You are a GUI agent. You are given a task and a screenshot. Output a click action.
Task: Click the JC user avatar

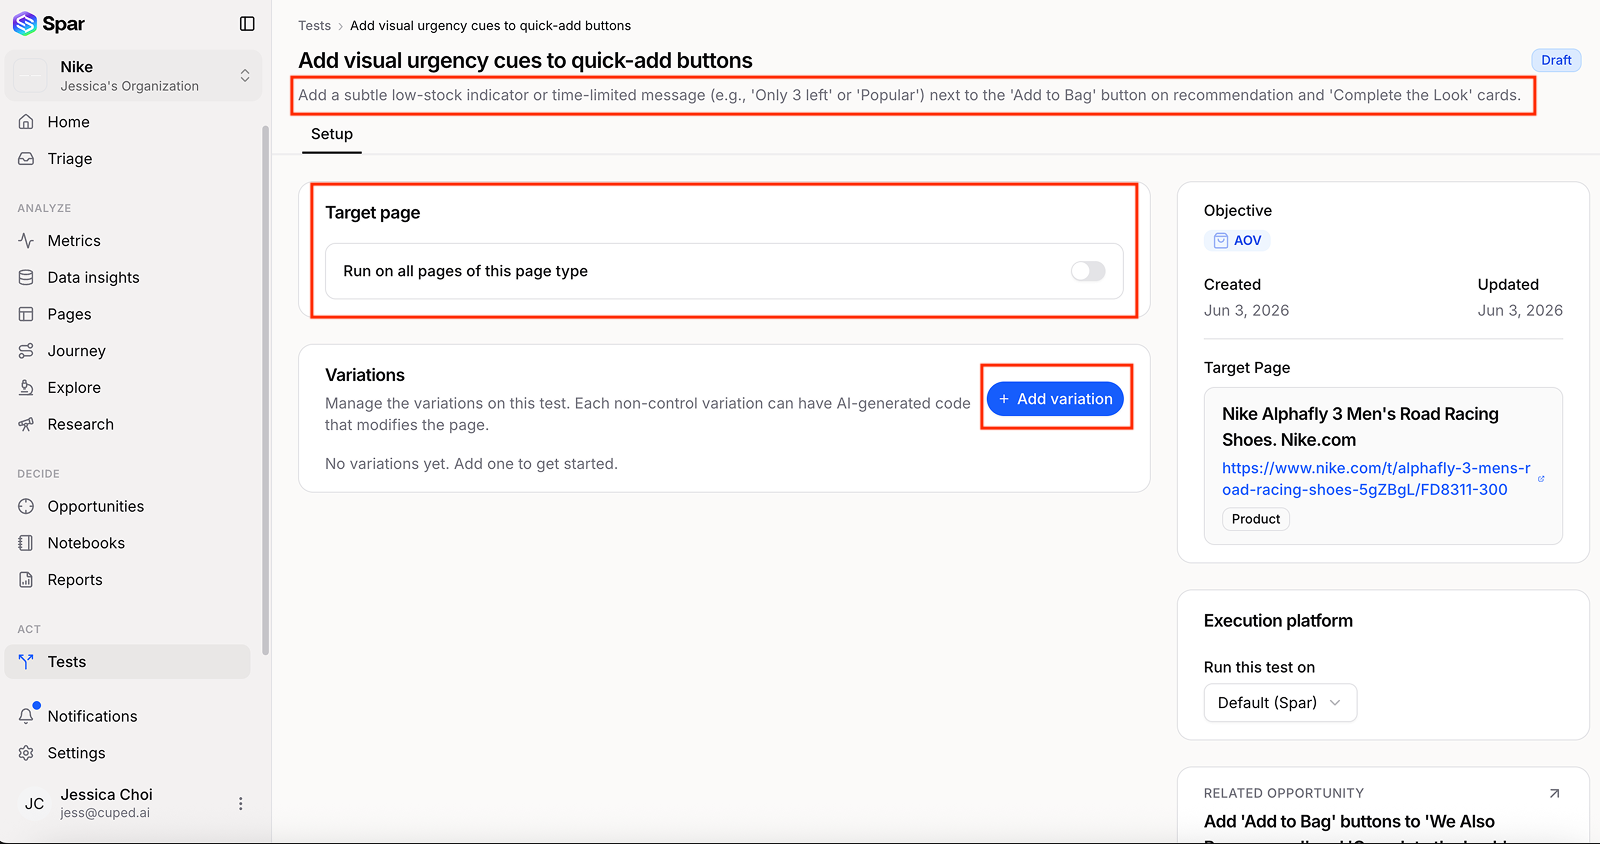[34, 803]
